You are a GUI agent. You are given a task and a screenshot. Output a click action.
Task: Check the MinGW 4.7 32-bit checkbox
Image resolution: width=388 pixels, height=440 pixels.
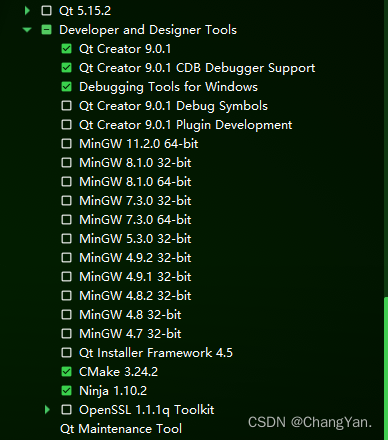66,334
